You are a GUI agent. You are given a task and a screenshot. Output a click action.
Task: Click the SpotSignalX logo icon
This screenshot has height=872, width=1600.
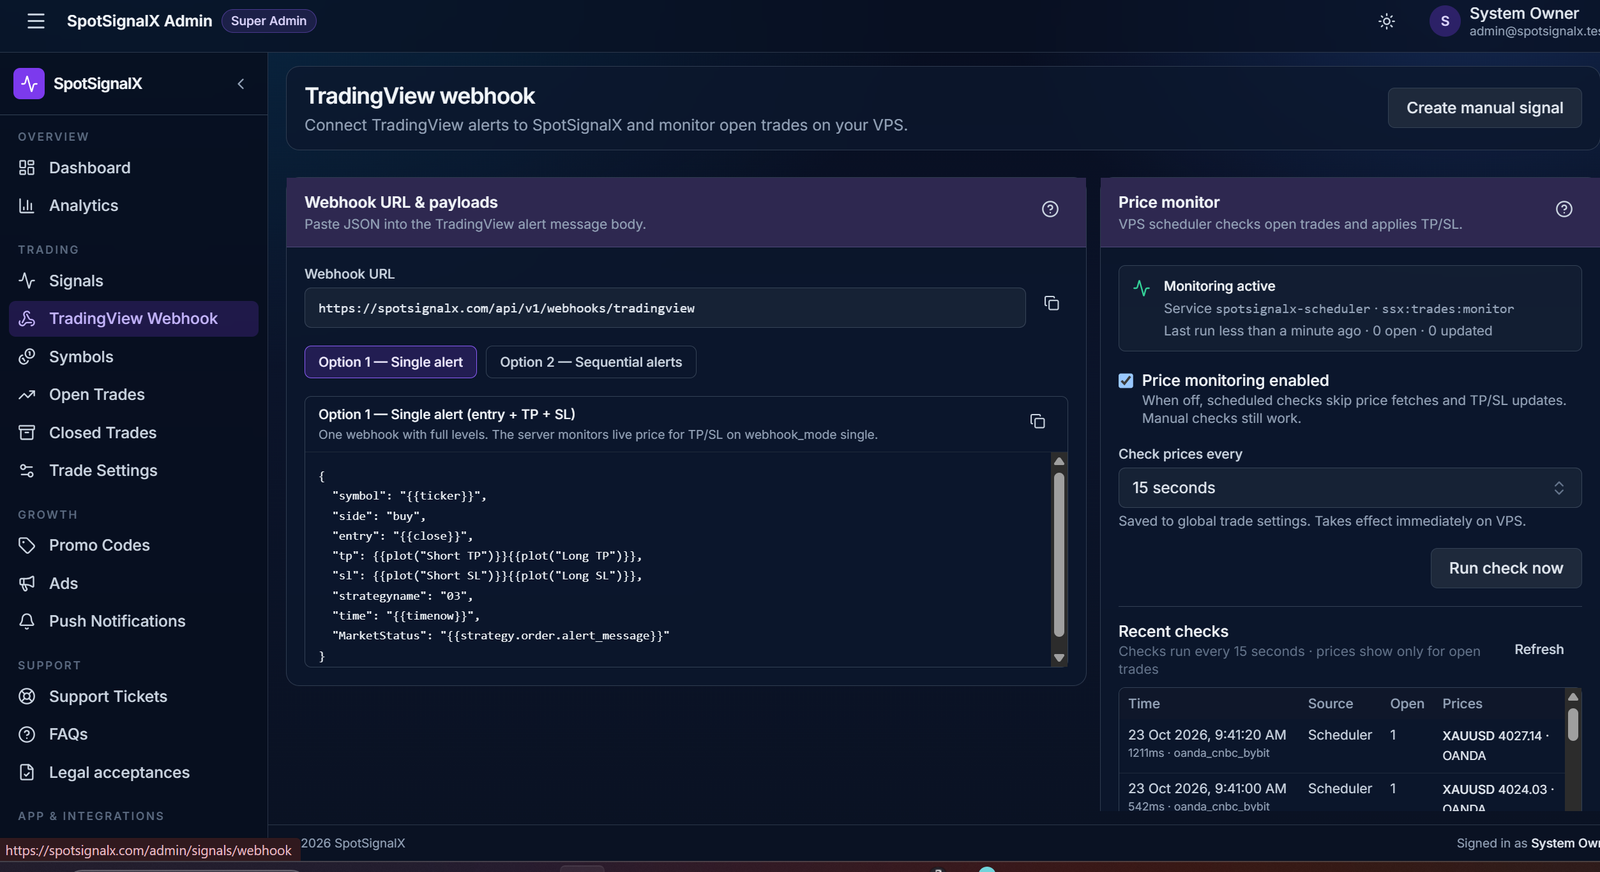pyautogui.click(x=29, y=83)
